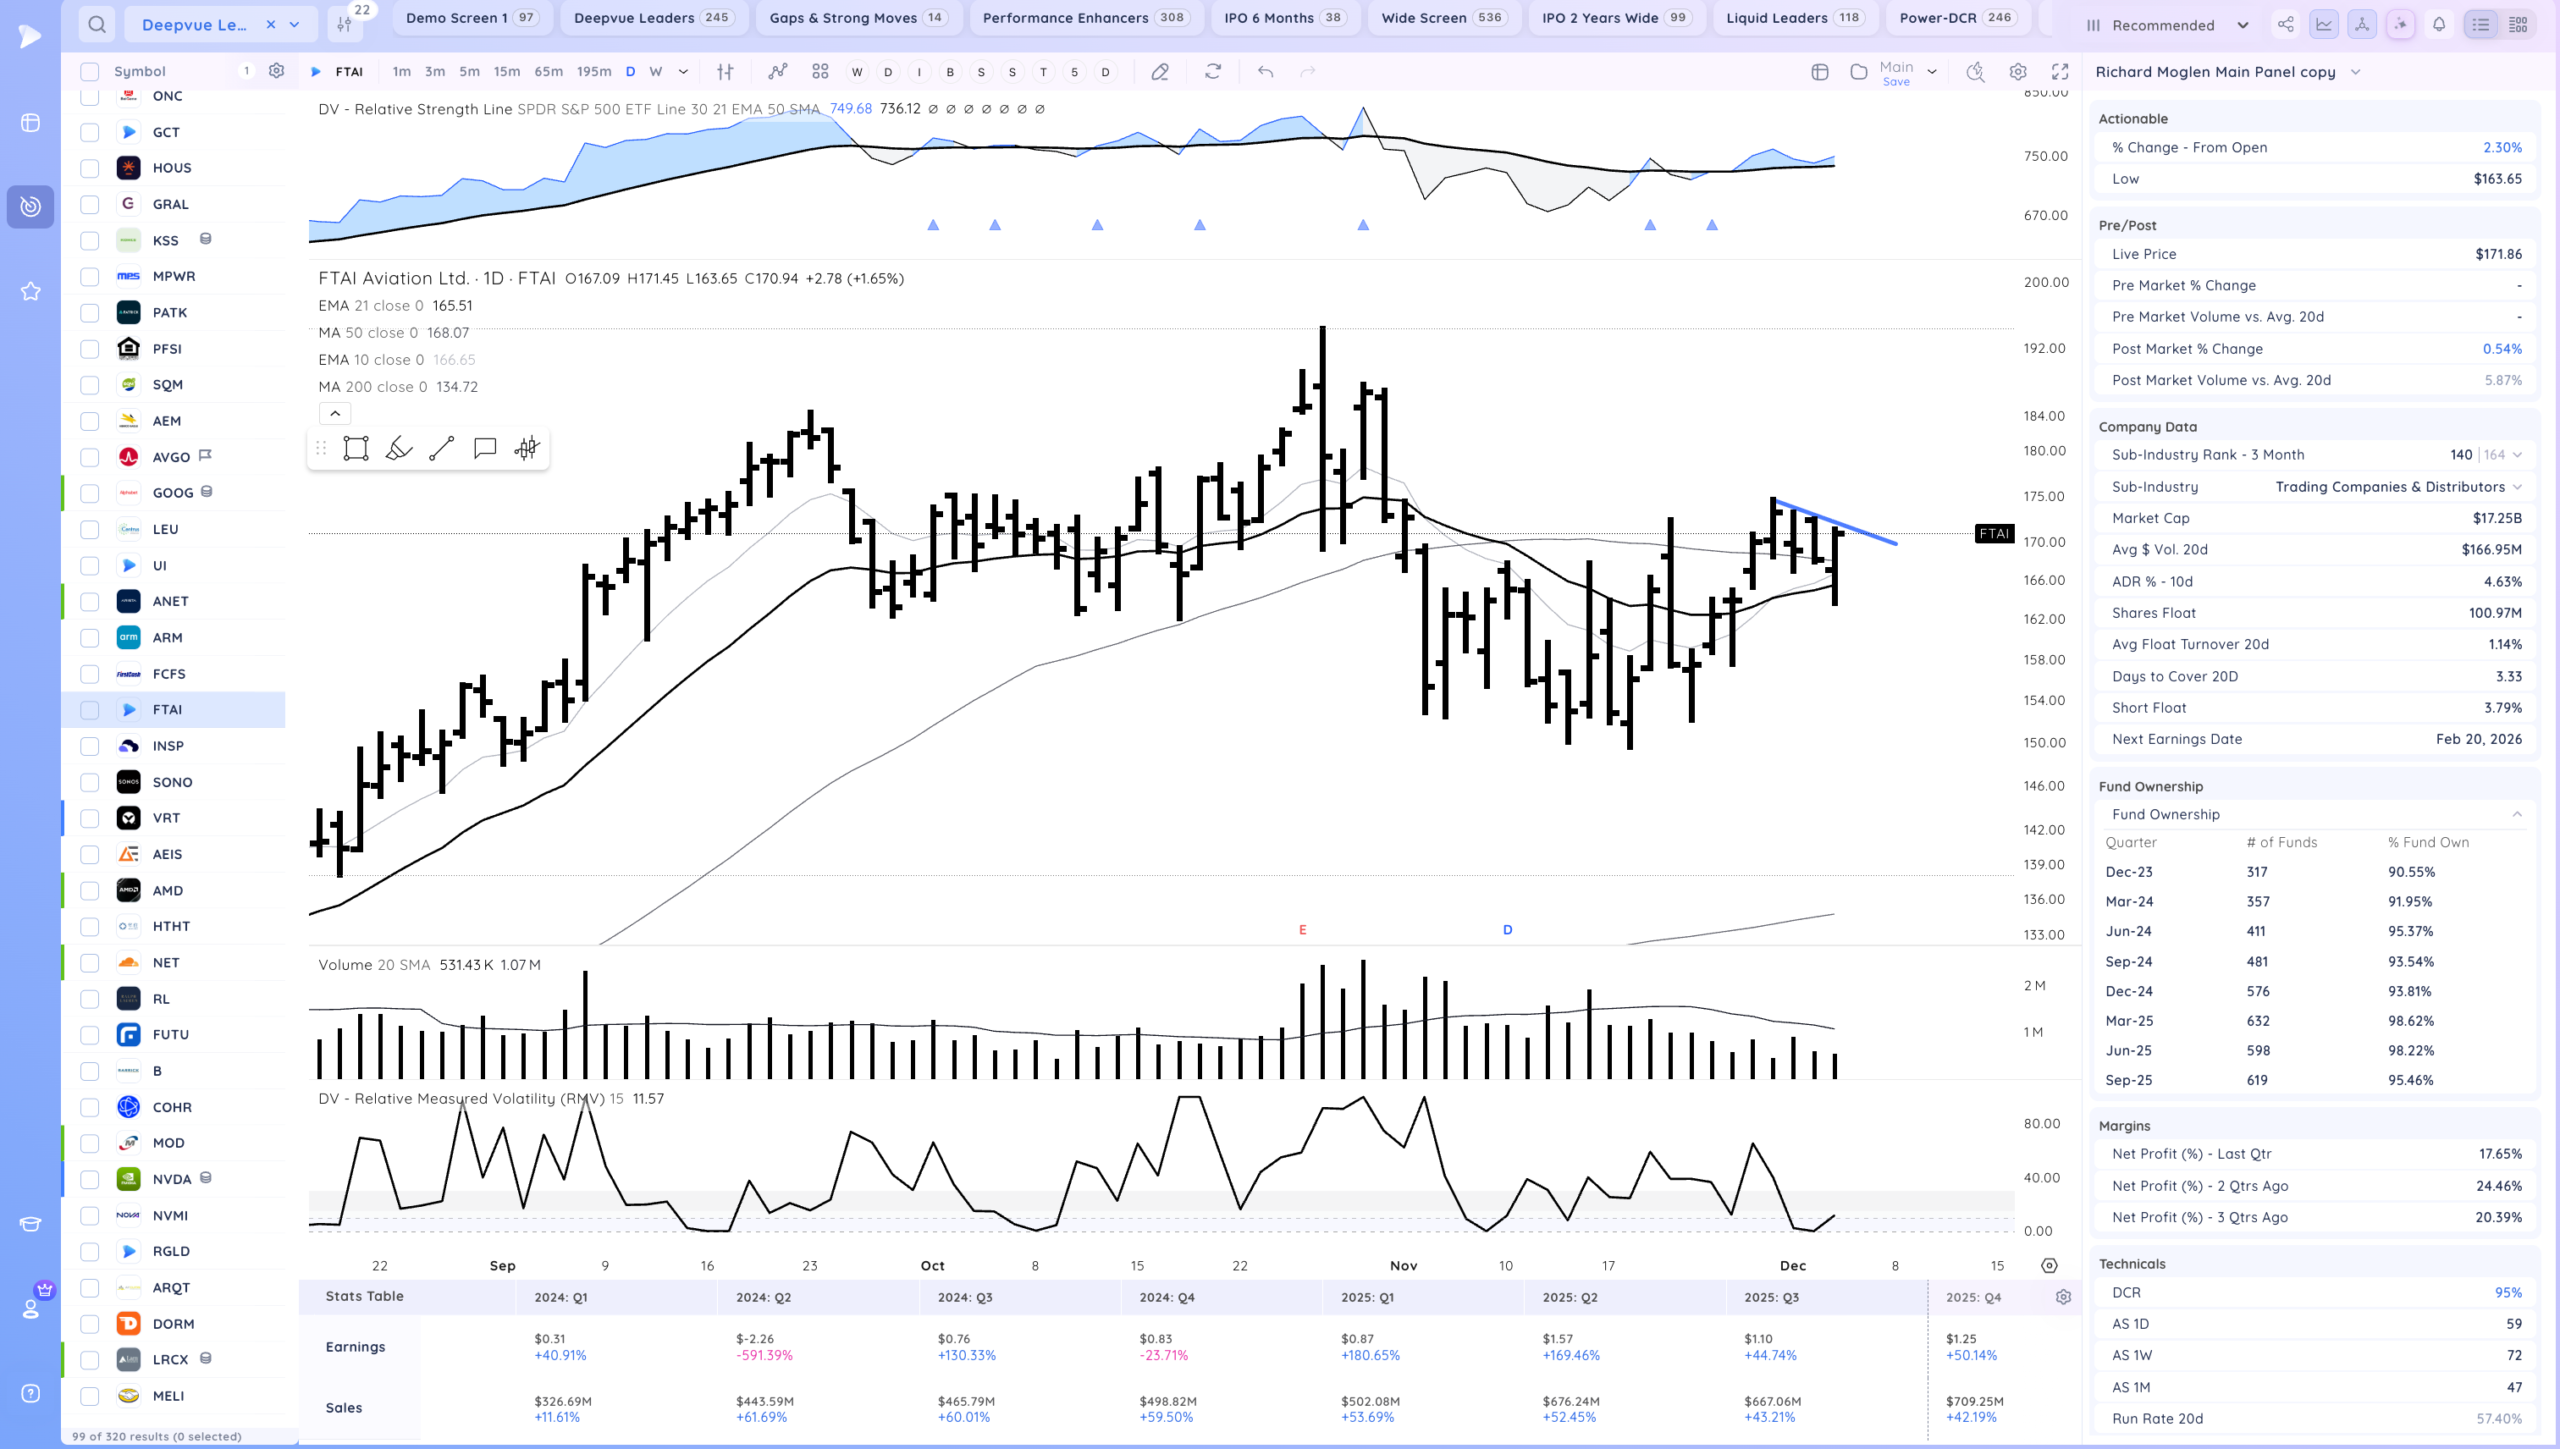Click the search magnifier icon

click(x=96, y=24)
